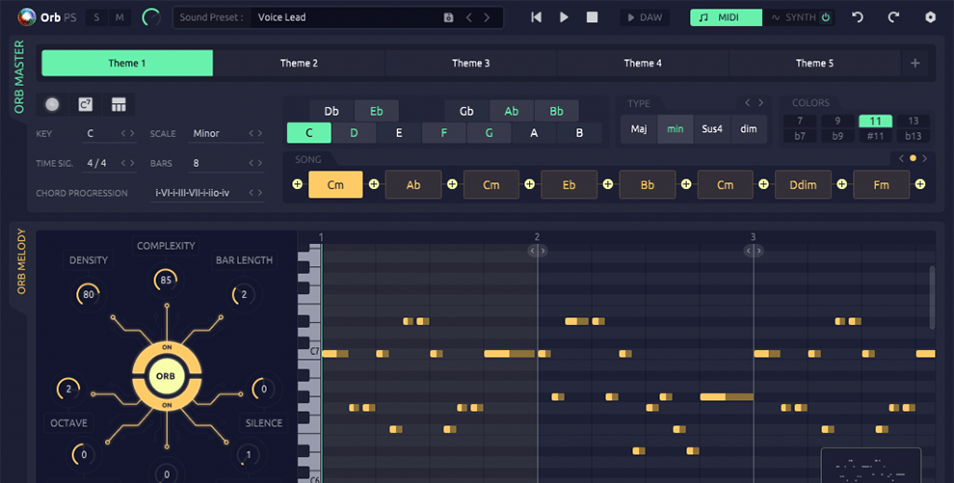
Task: Select Maj chord type
Action: click(x=639, y=129)
